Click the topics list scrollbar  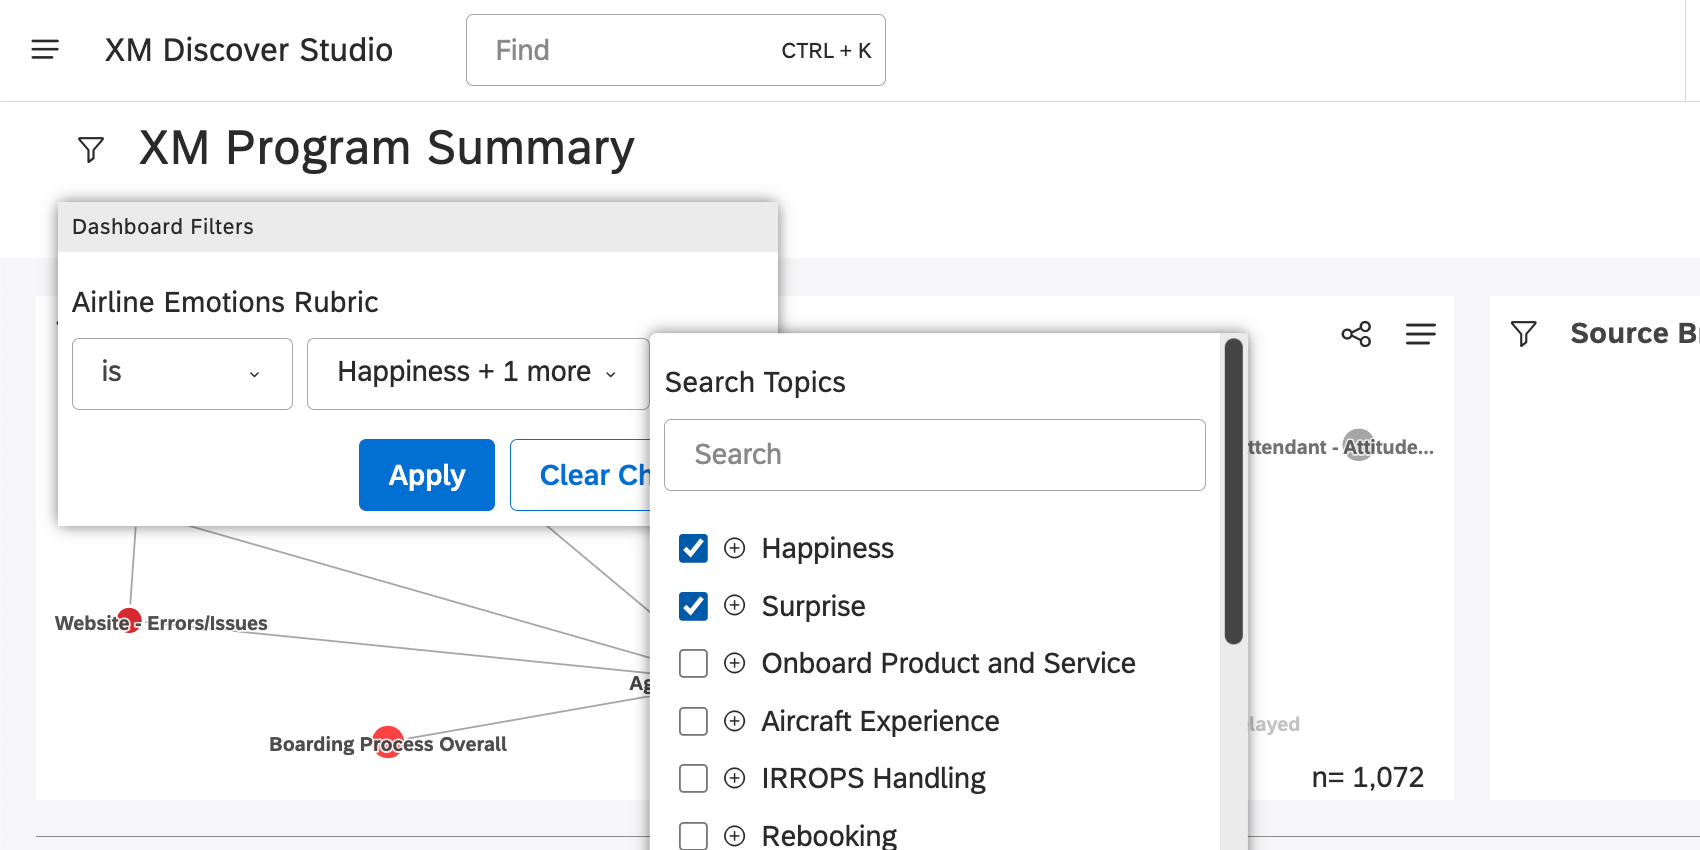[x=1234, y=490]
